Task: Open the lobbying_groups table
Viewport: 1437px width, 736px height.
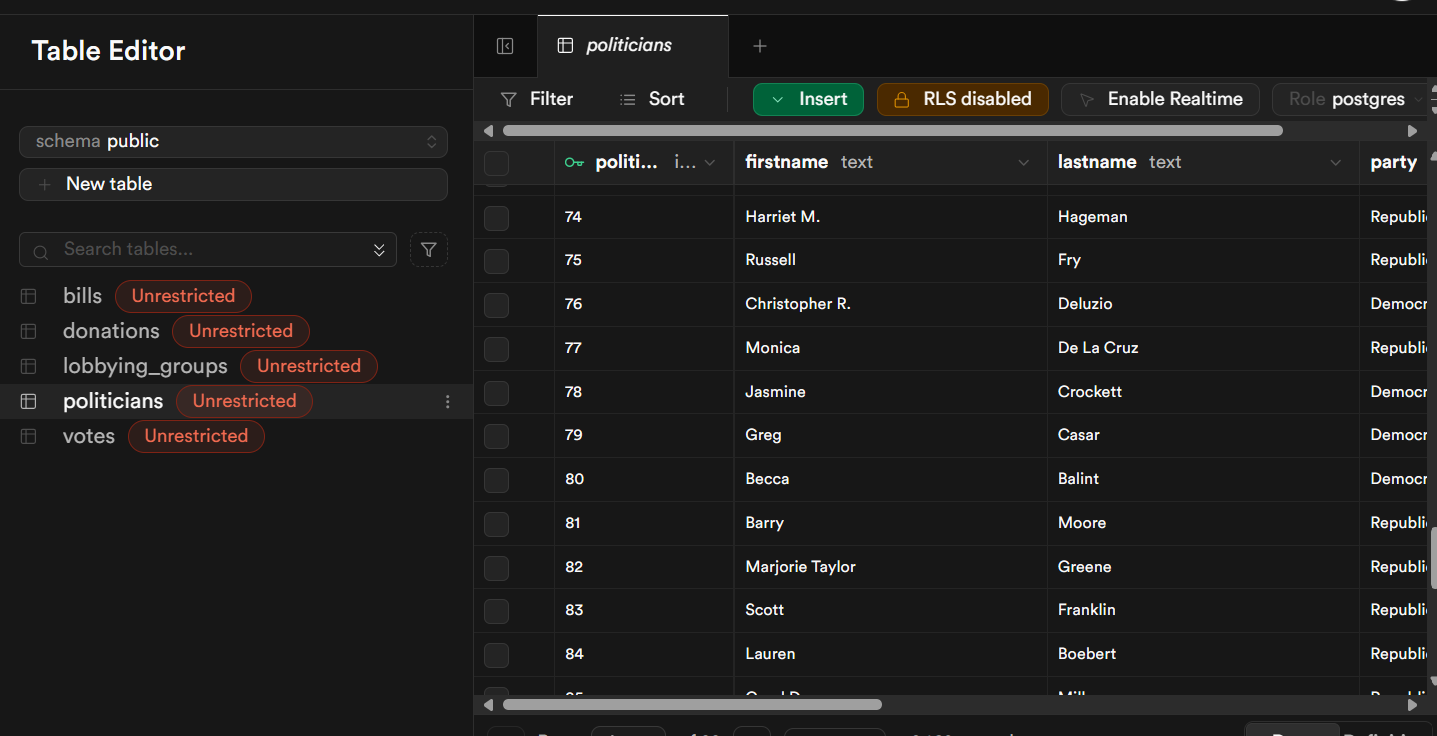Action: click(145, 366)
